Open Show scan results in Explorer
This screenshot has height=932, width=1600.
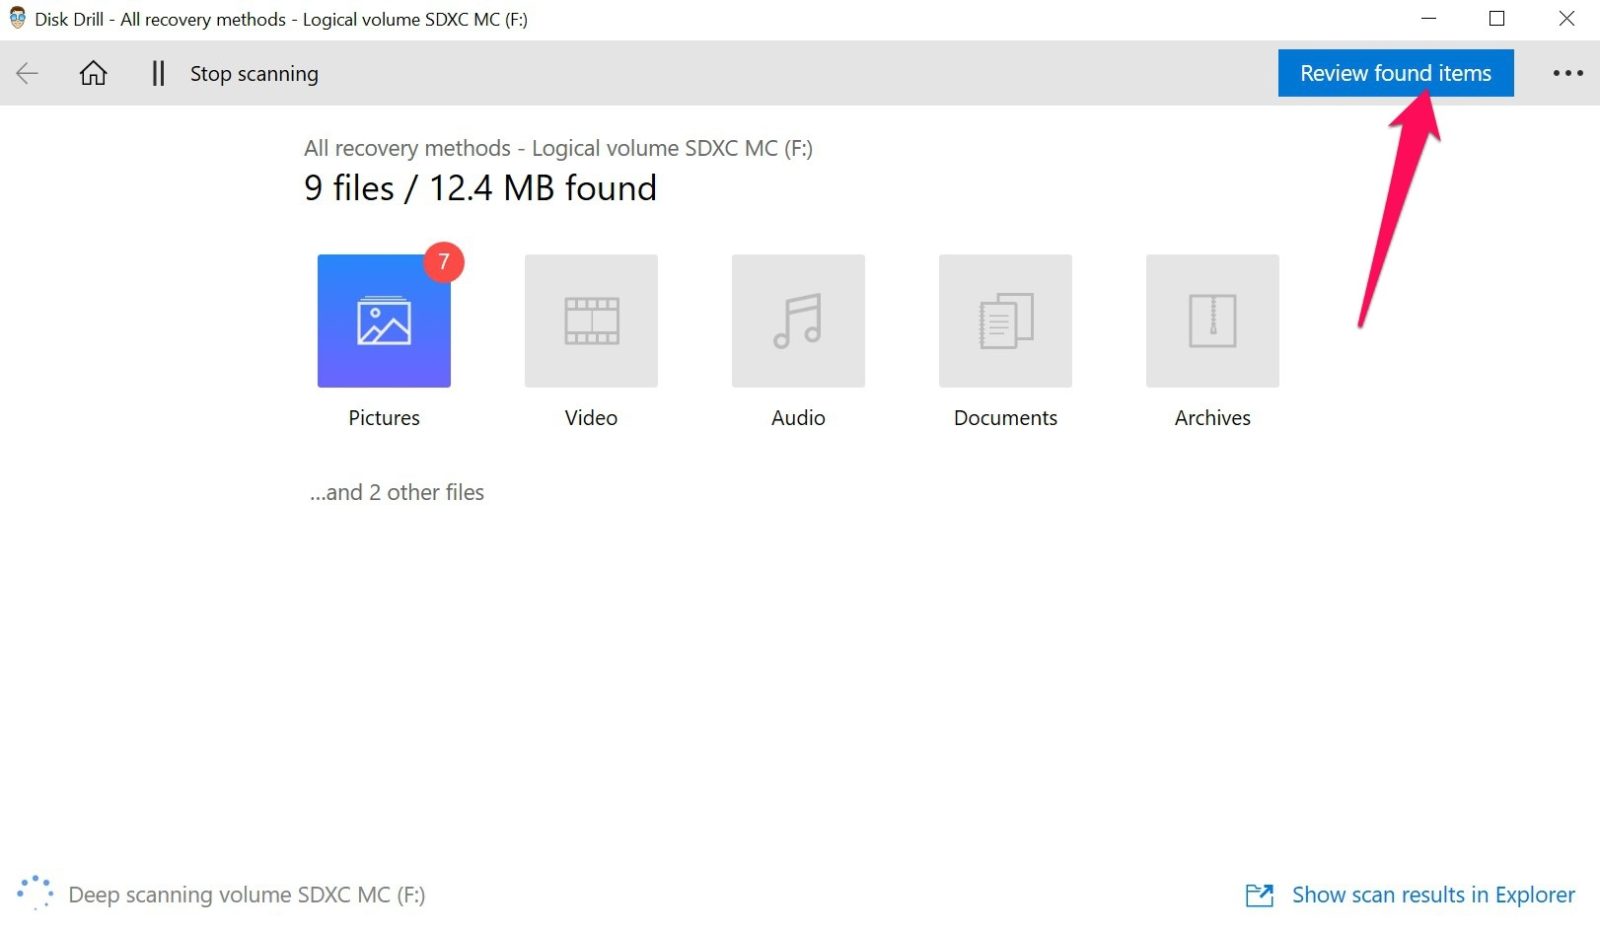click(1433, 895)
